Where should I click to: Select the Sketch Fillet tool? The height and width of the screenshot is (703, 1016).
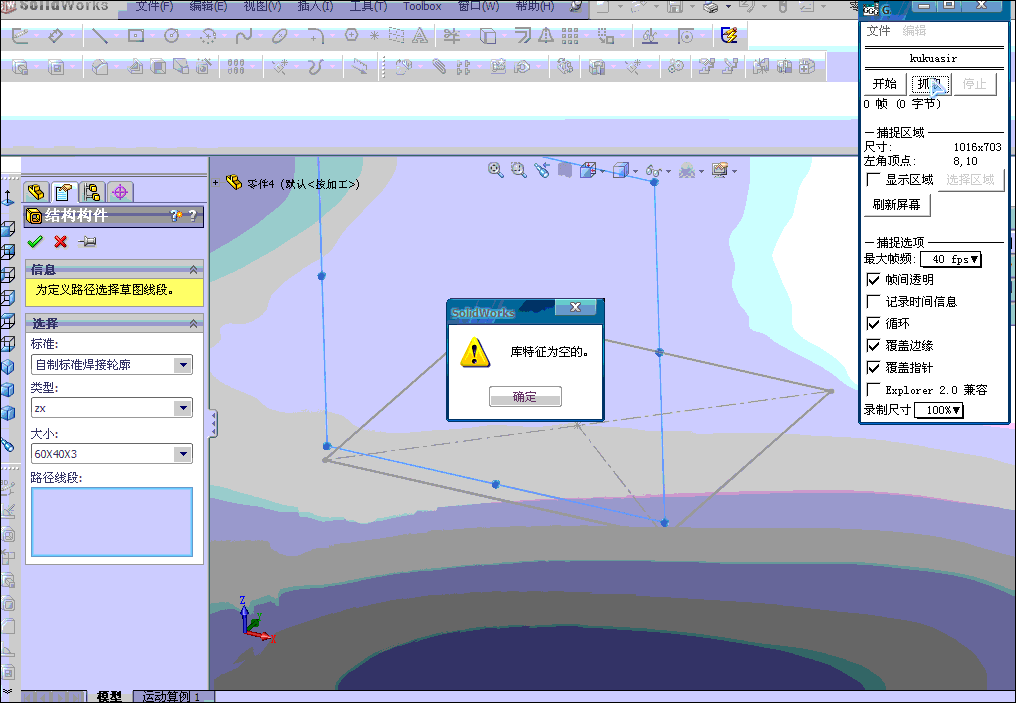coord(315,36)
